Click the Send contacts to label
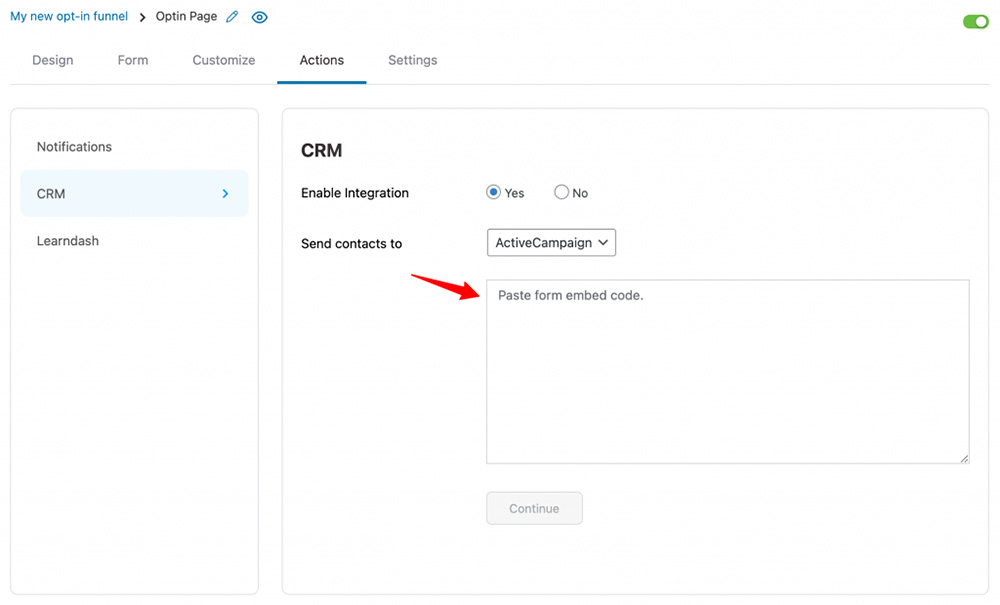The image size is (1000, 605). coord(351,244)
